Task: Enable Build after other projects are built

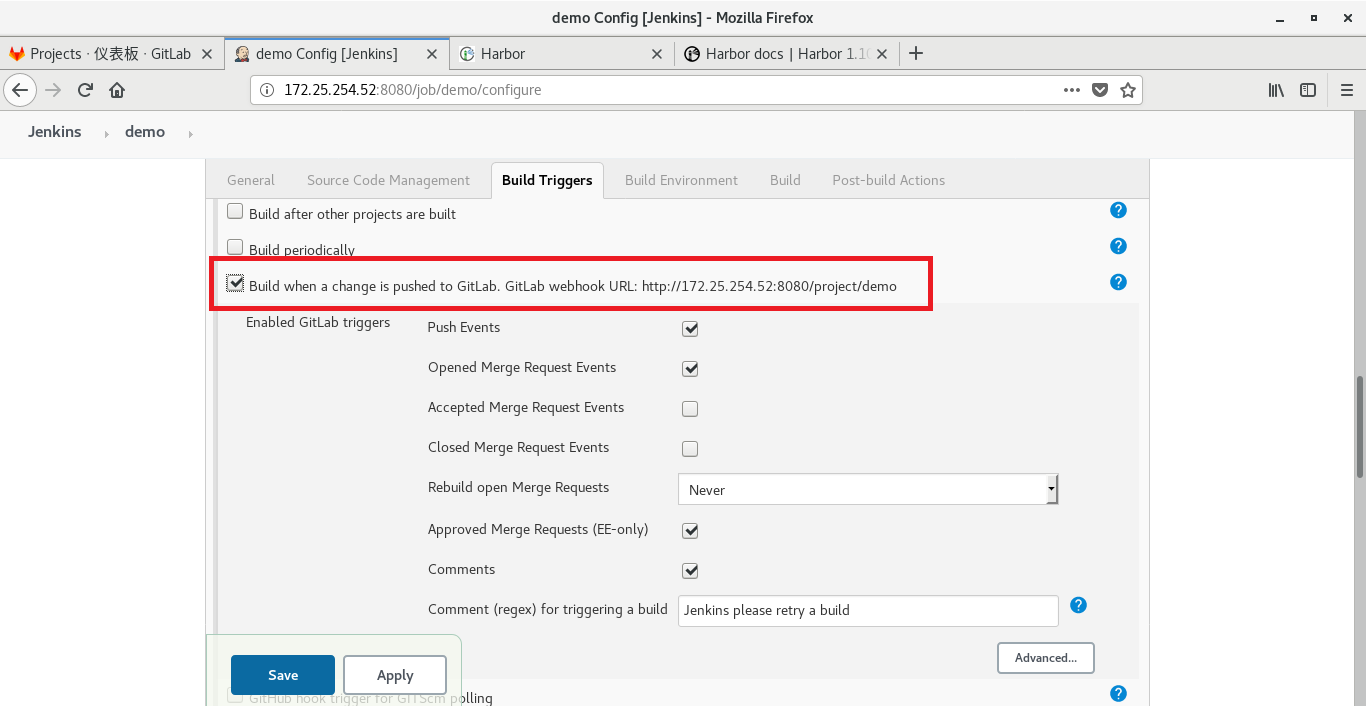Action: click(x=235, y=211)
